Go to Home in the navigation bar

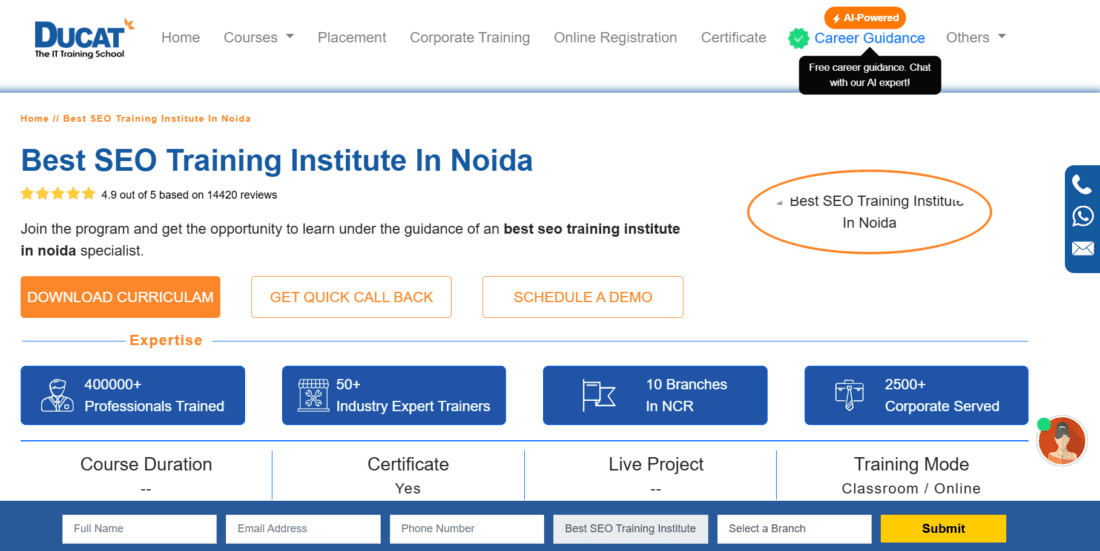[180, 37]
